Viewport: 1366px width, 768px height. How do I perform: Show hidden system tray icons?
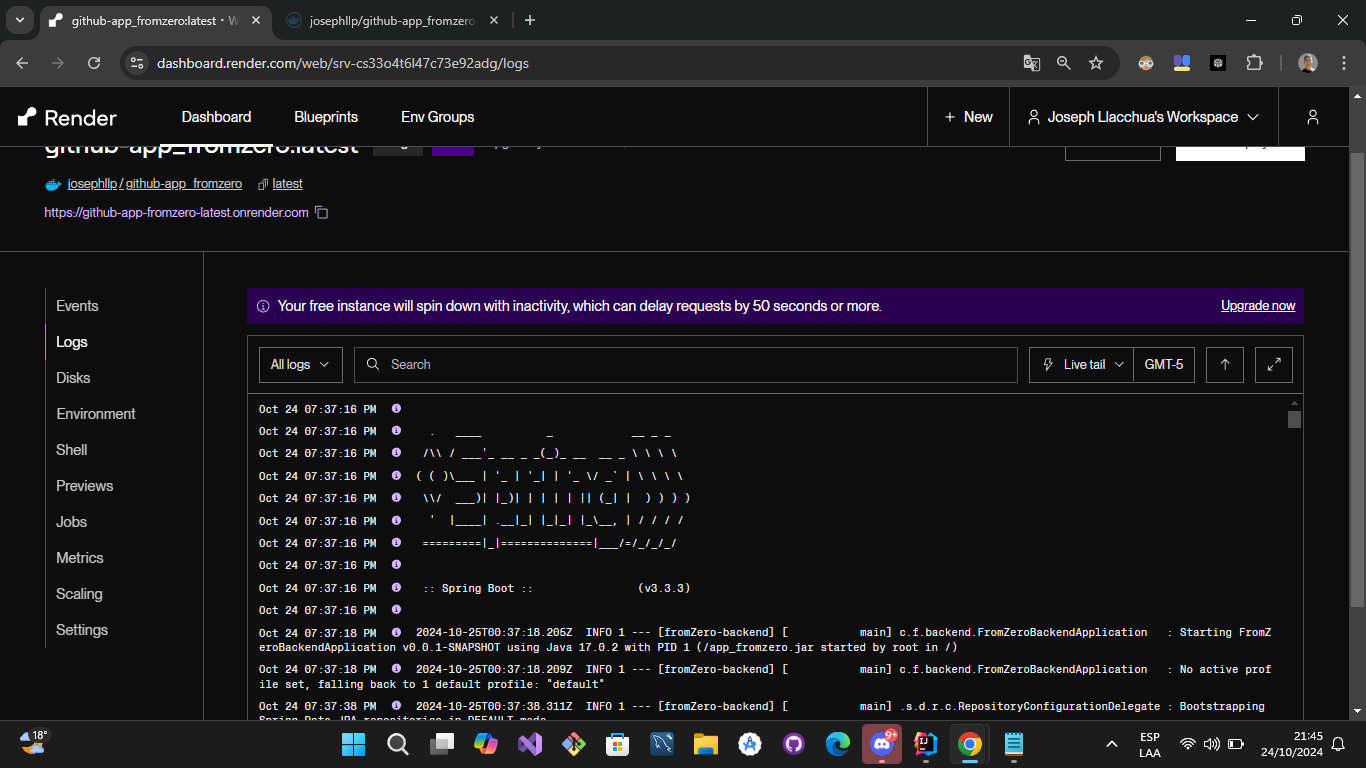(1111, 744)
